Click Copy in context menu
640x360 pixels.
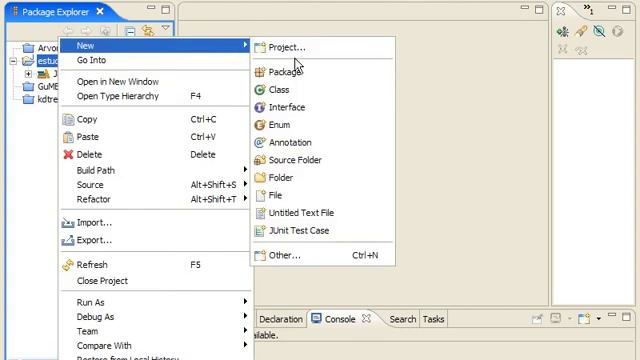[155, 120]
